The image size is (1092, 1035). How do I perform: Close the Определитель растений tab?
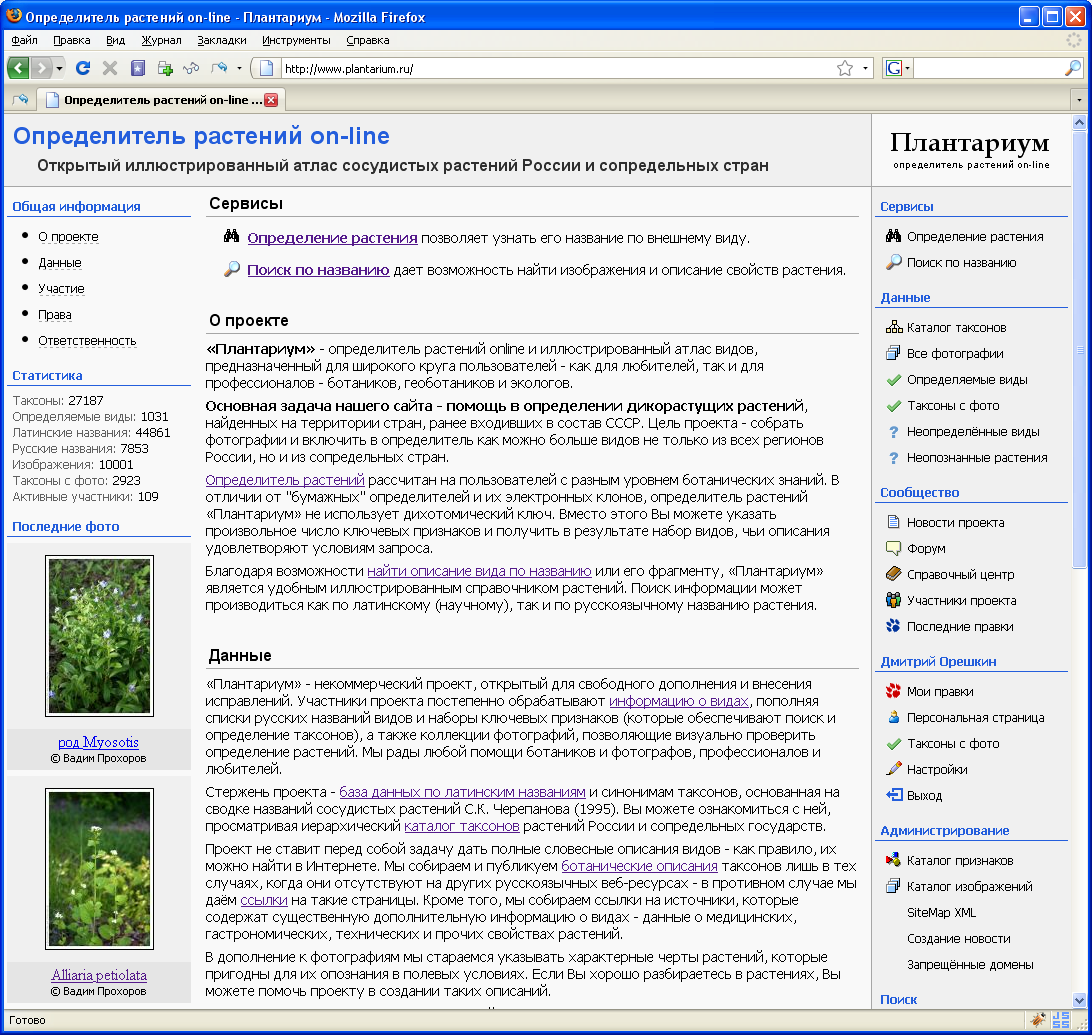(x=271, y=100)
